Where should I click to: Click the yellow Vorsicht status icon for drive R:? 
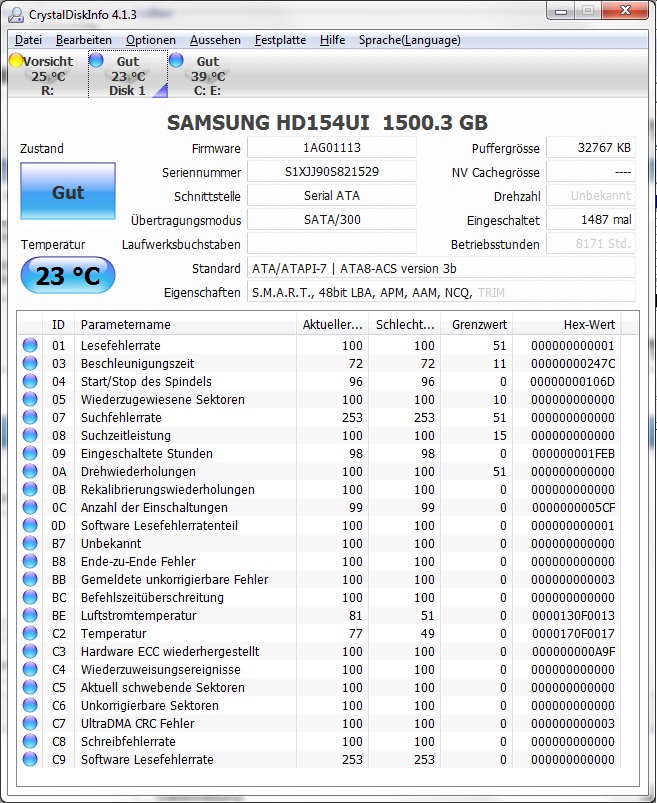[x=16, y=60]
